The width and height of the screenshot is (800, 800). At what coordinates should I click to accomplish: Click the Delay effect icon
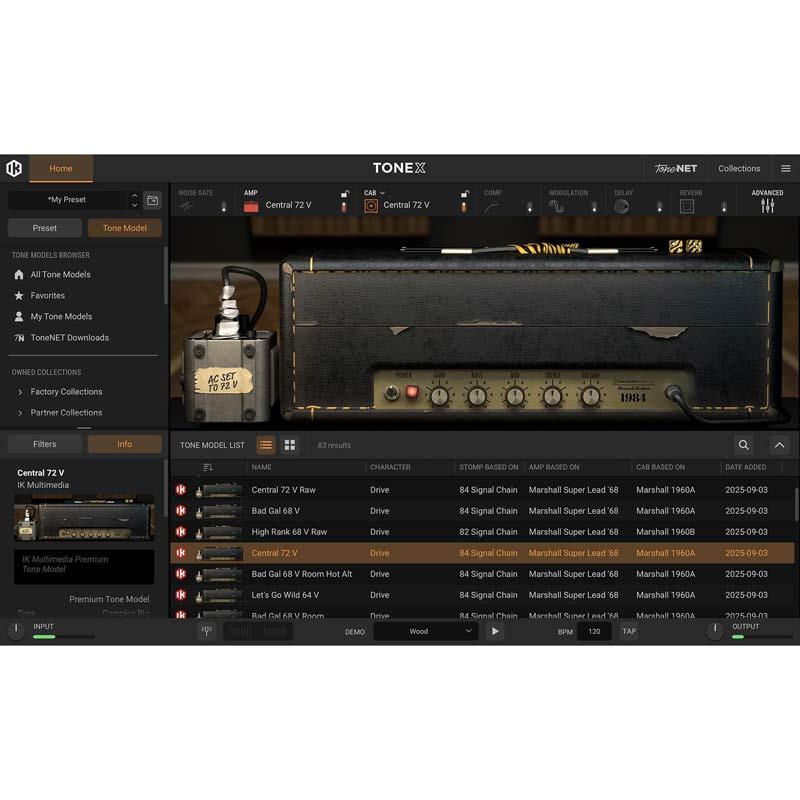[x=622, y=206]
